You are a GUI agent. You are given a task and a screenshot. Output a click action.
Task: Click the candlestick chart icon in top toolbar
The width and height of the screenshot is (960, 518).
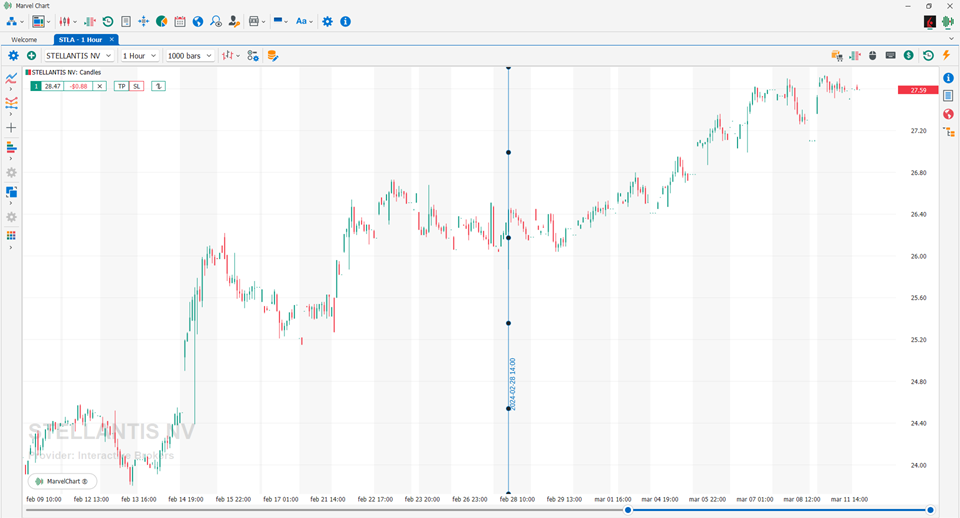click(x=64, y=21)
